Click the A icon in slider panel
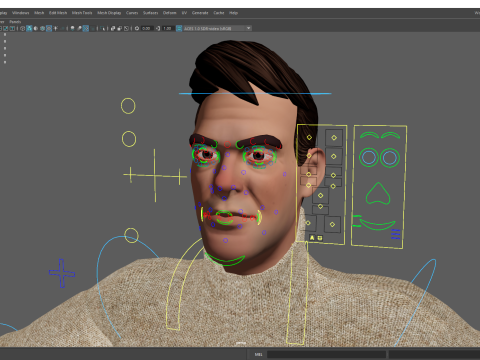480x360 pixels. 312,238
